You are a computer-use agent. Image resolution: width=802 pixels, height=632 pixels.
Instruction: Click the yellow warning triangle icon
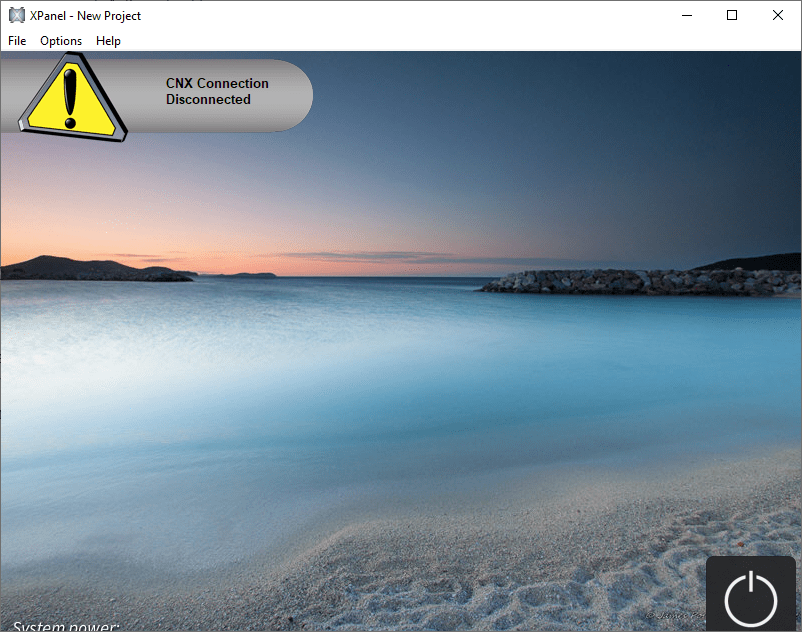click(x=70, y=98)
